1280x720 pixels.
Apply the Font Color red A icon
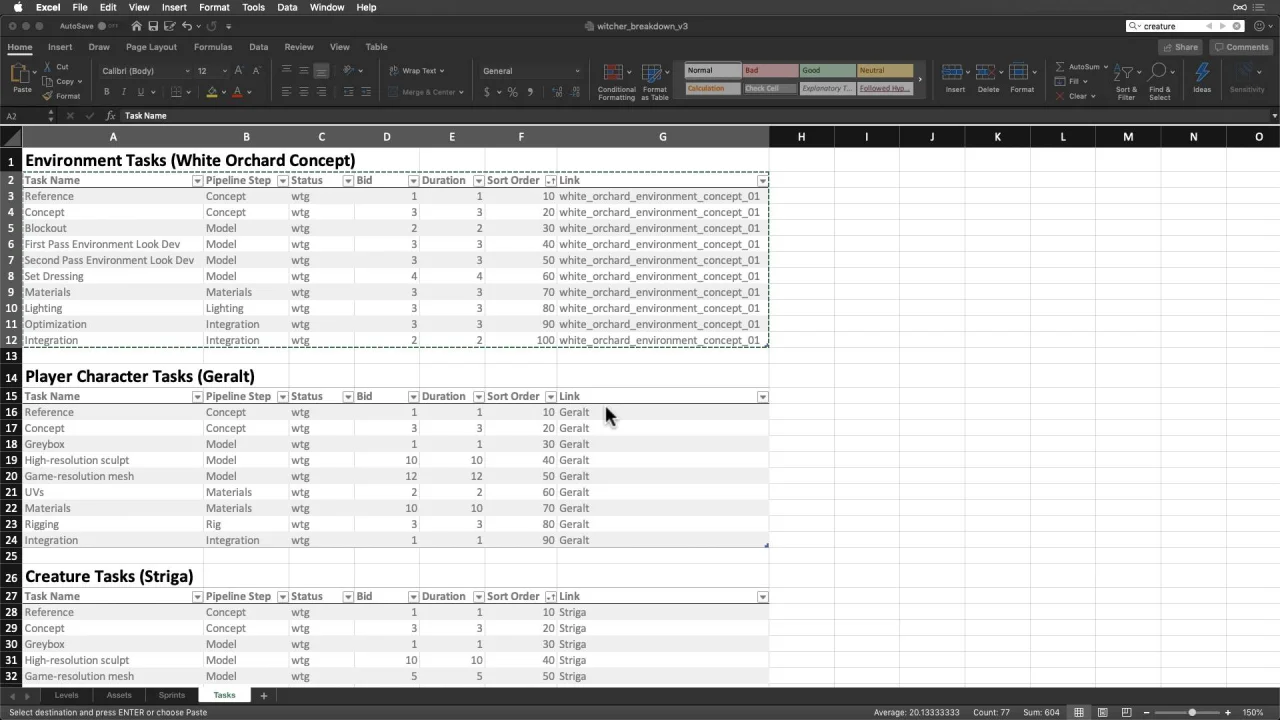click(237, 92)
